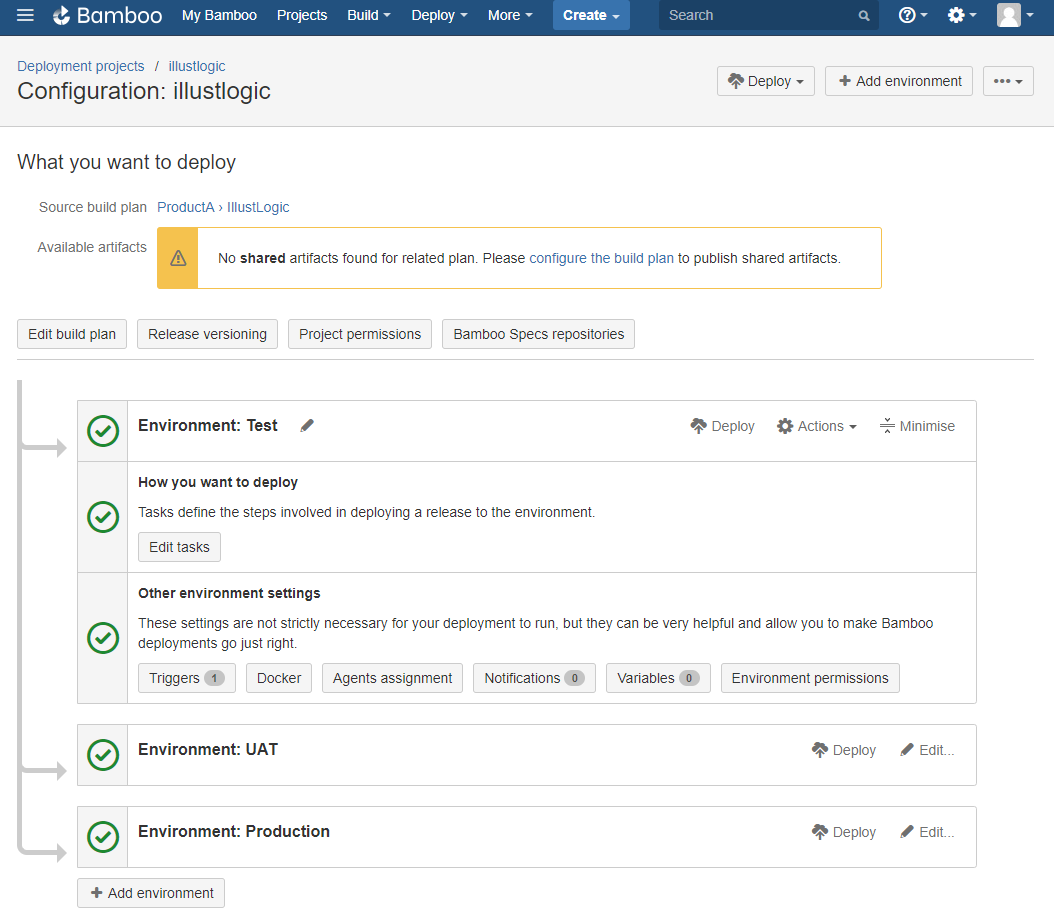
Task: Open IllustLogic build plan link
Action: coord(258,207)
